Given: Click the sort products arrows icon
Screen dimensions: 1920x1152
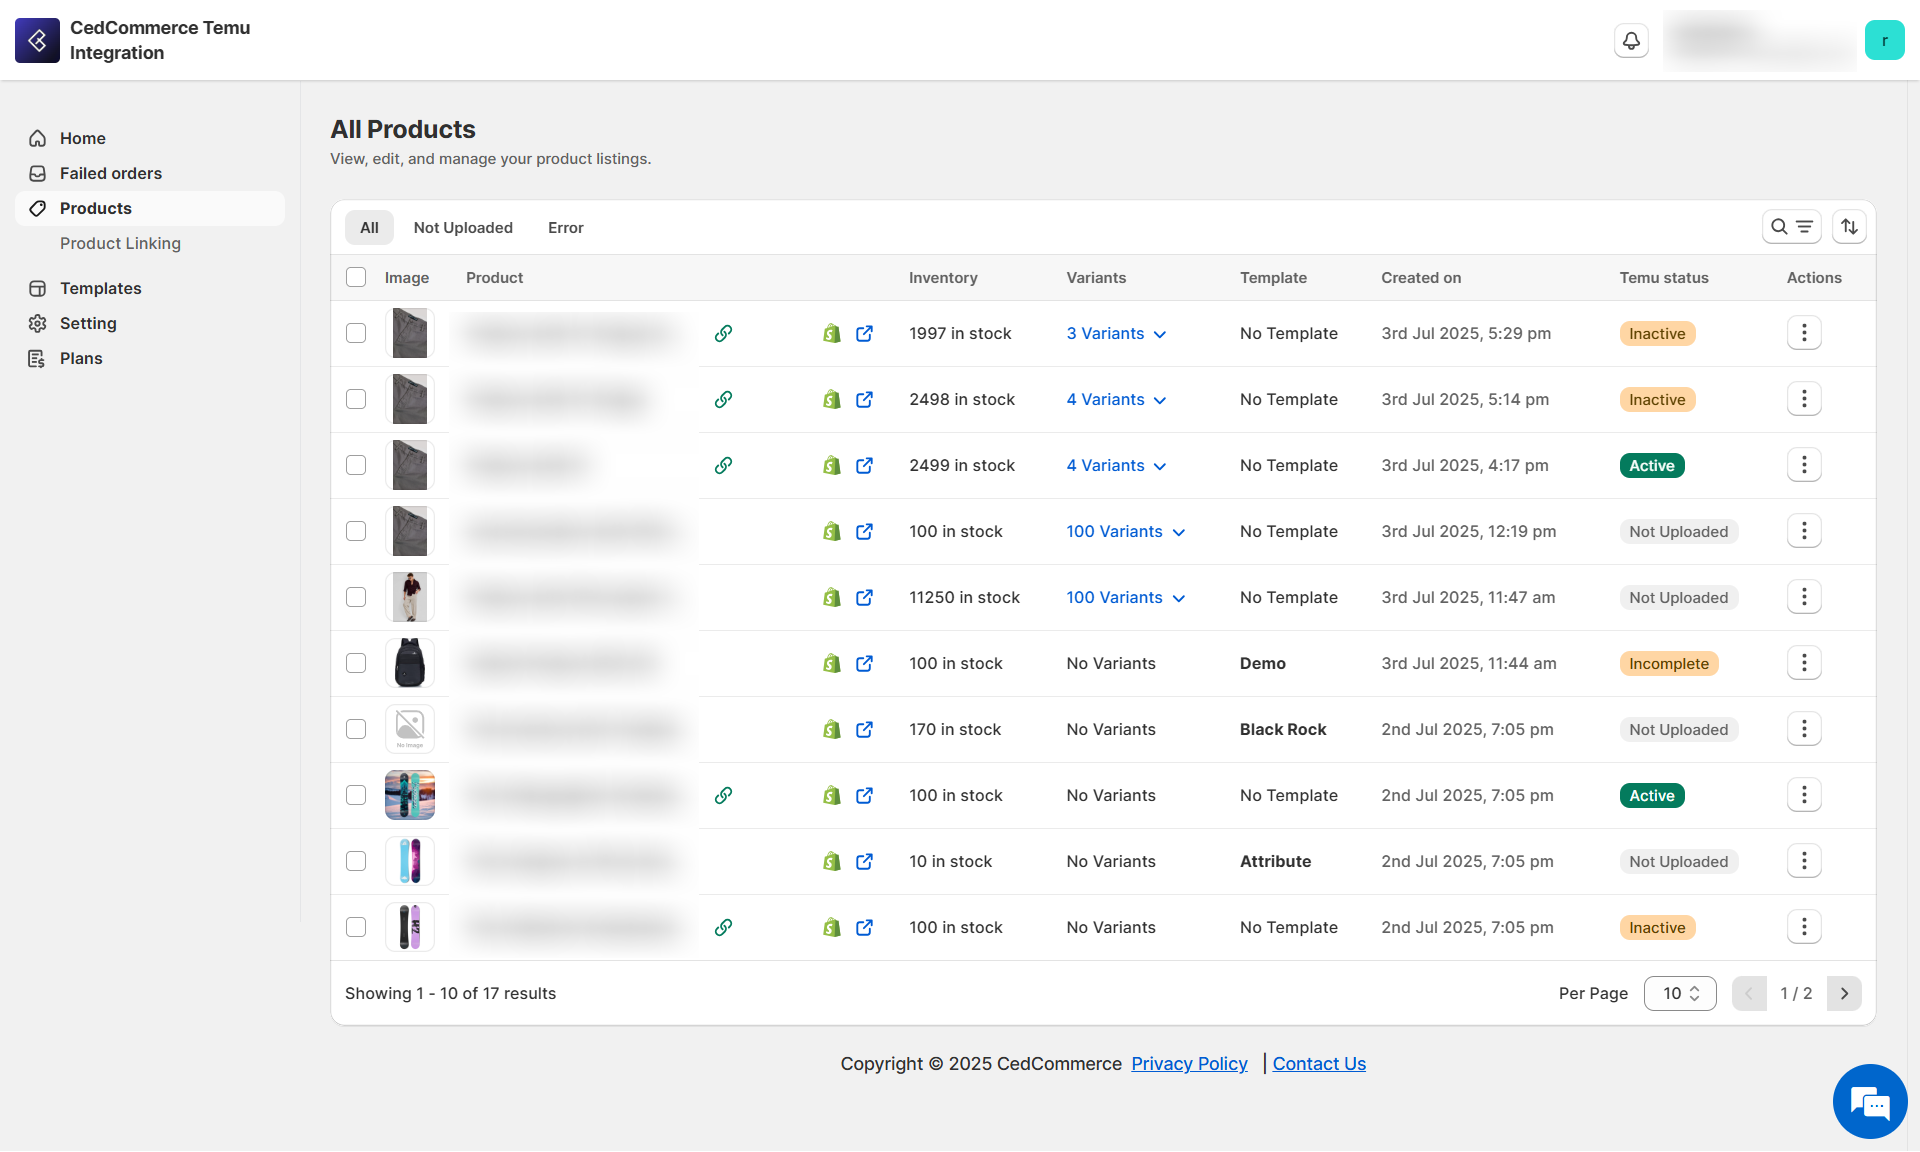Looking at the screenshot, I should (x=1849, y=227).
